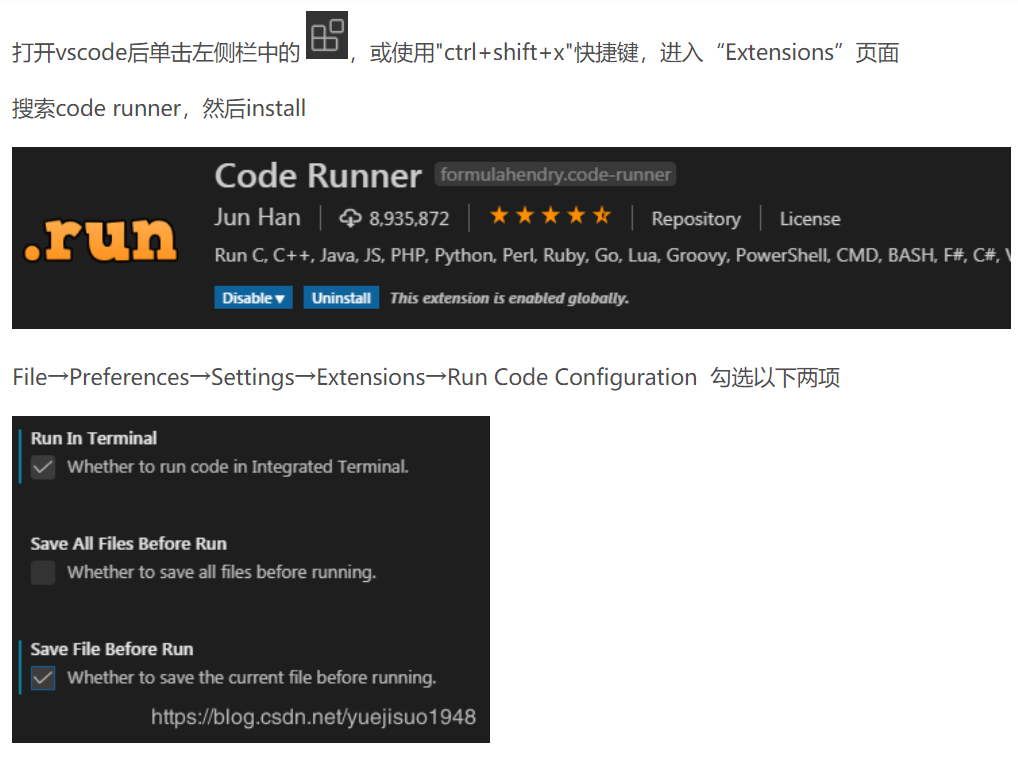Image resolution: width=1018 pixels, height=758 pixels.
Task: Click the download count cloud icon
Action: point(350,218)
